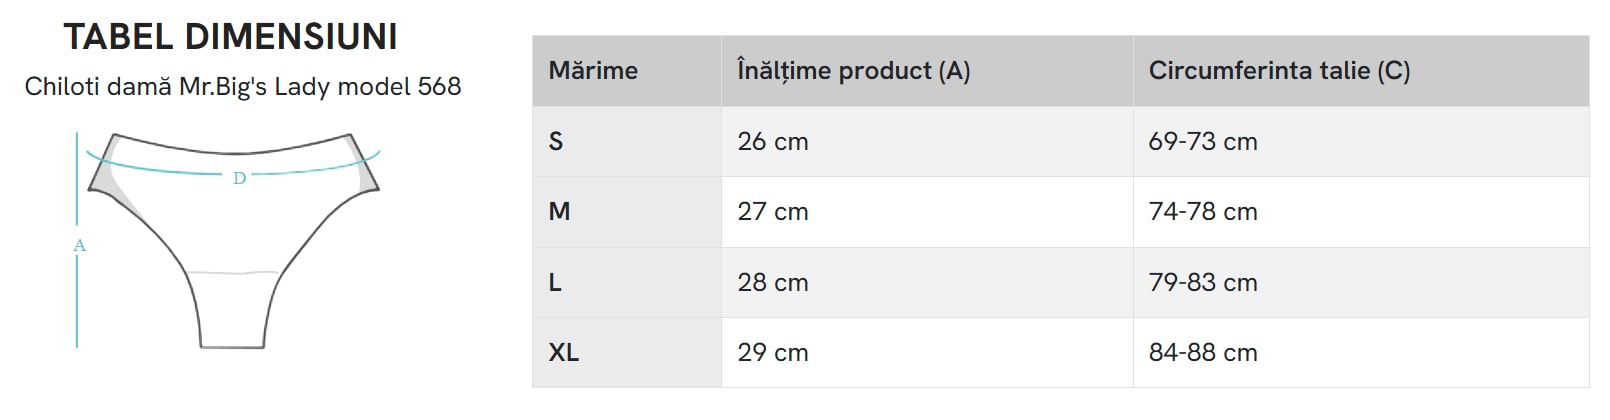Click the TABEL DIMENSIUNI title
The width and height of the screenshot is (1610, 420).
point(231,37)
